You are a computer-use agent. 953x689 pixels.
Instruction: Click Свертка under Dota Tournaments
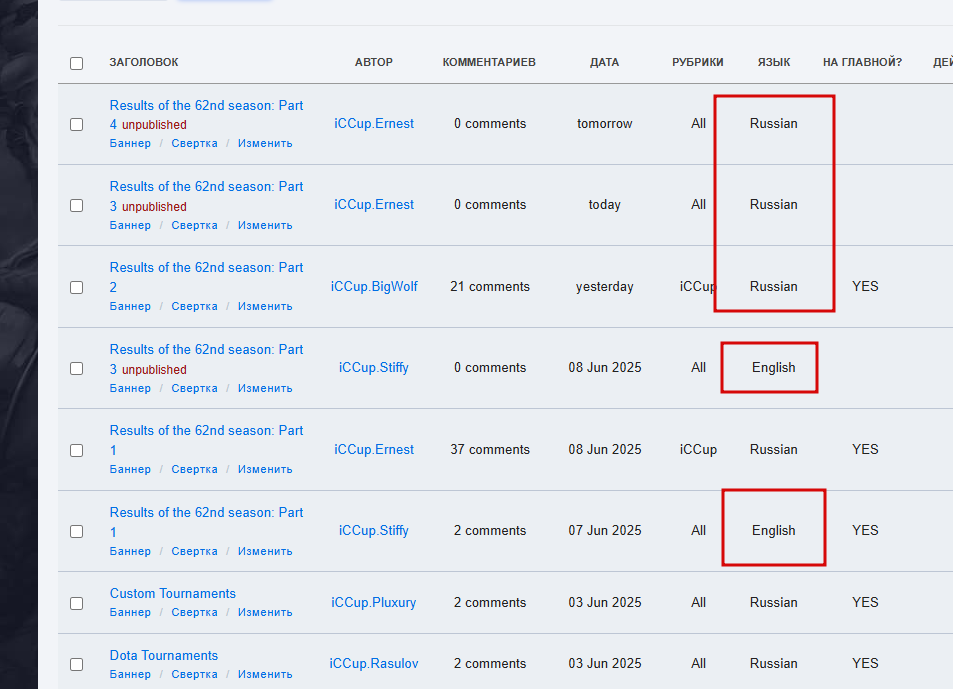[194, 674]
